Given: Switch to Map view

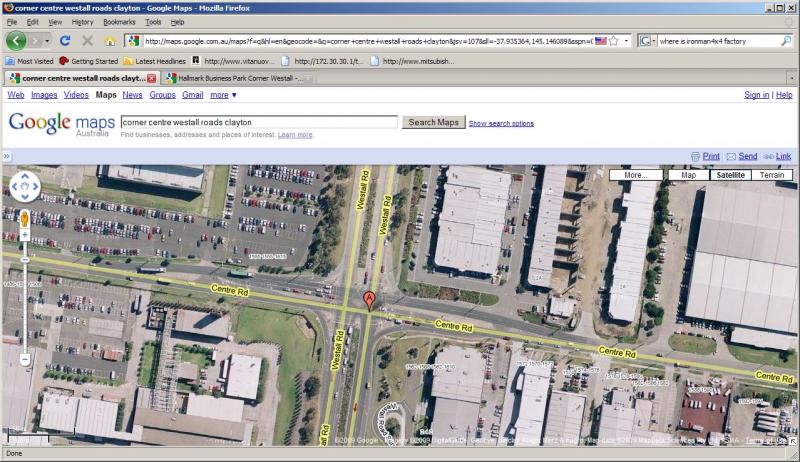Looking at the screenshot, I should (688, 175).
